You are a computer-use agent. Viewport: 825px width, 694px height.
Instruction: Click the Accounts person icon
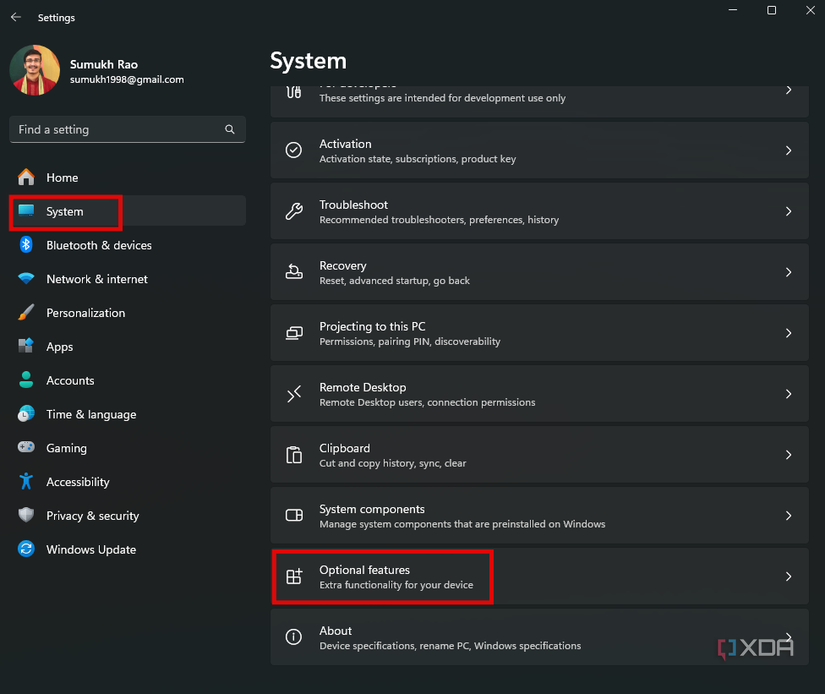[26, 380]
